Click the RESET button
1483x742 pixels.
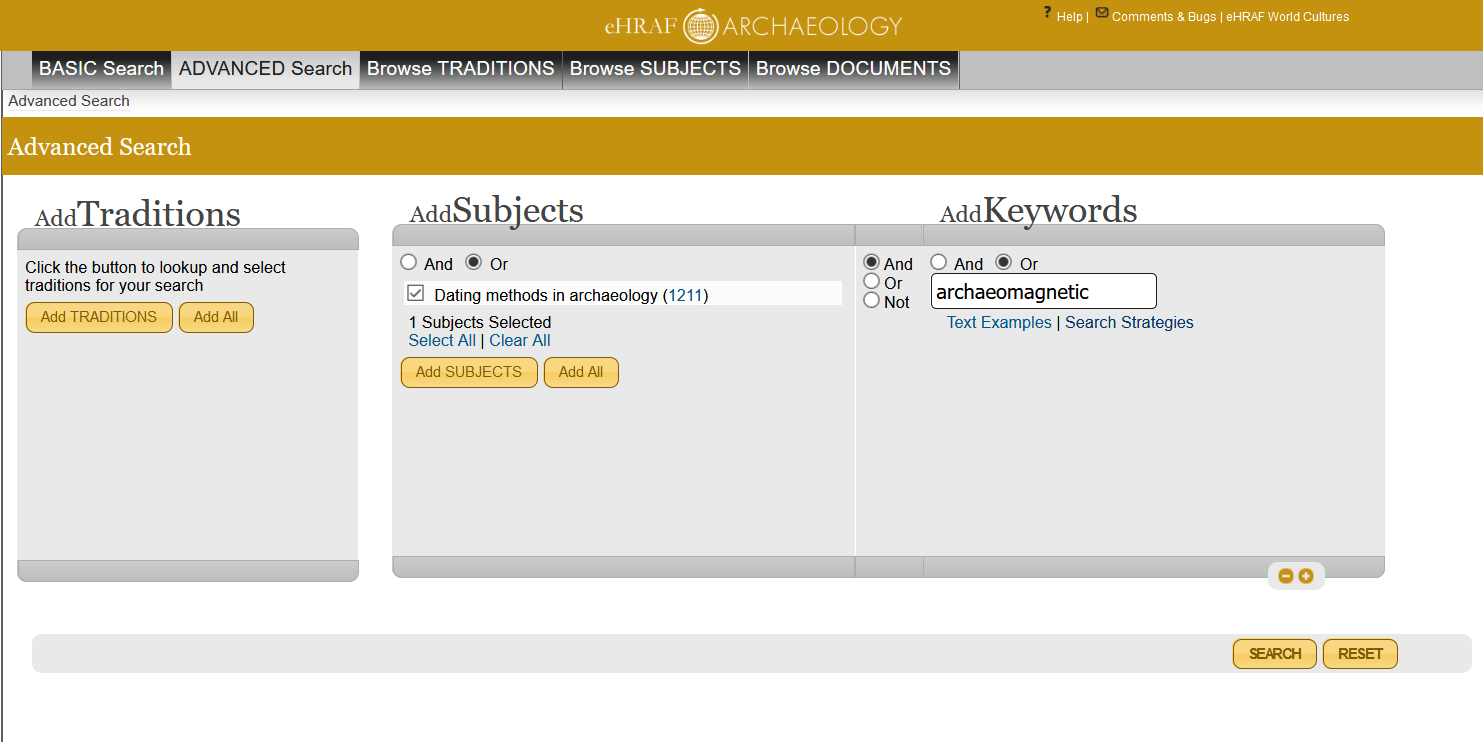point(1360,654)
